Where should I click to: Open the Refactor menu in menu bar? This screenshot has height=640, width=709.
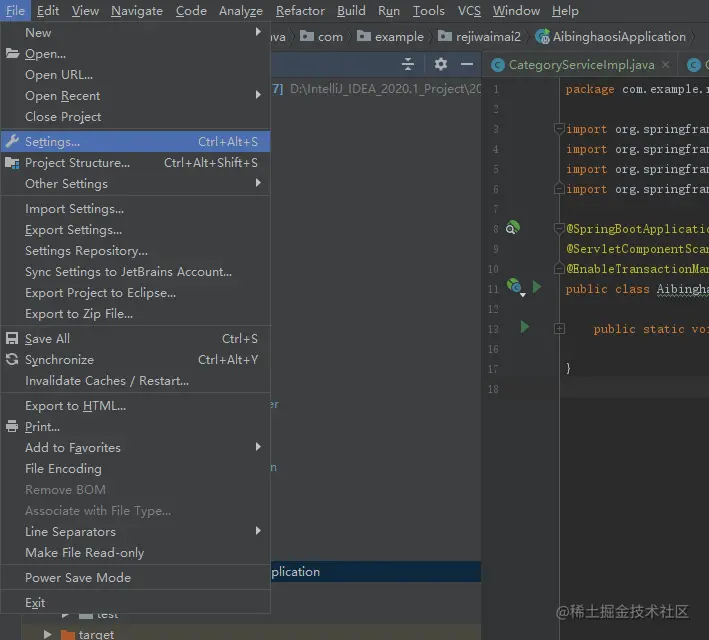coord(300,11)
